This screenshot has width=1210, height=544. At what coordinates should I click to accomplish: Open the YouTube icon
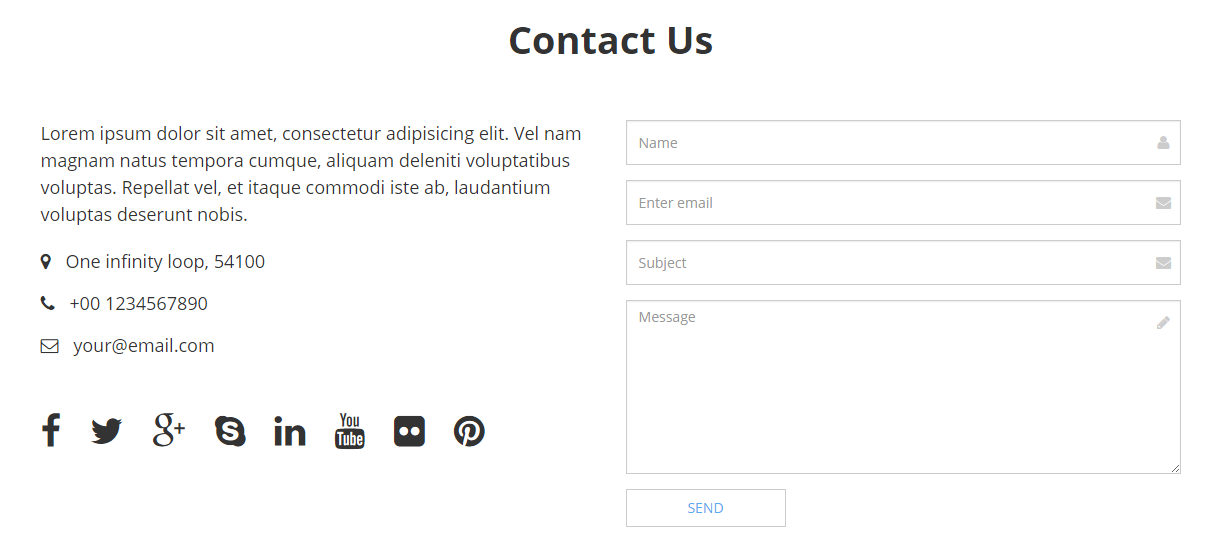350,431
